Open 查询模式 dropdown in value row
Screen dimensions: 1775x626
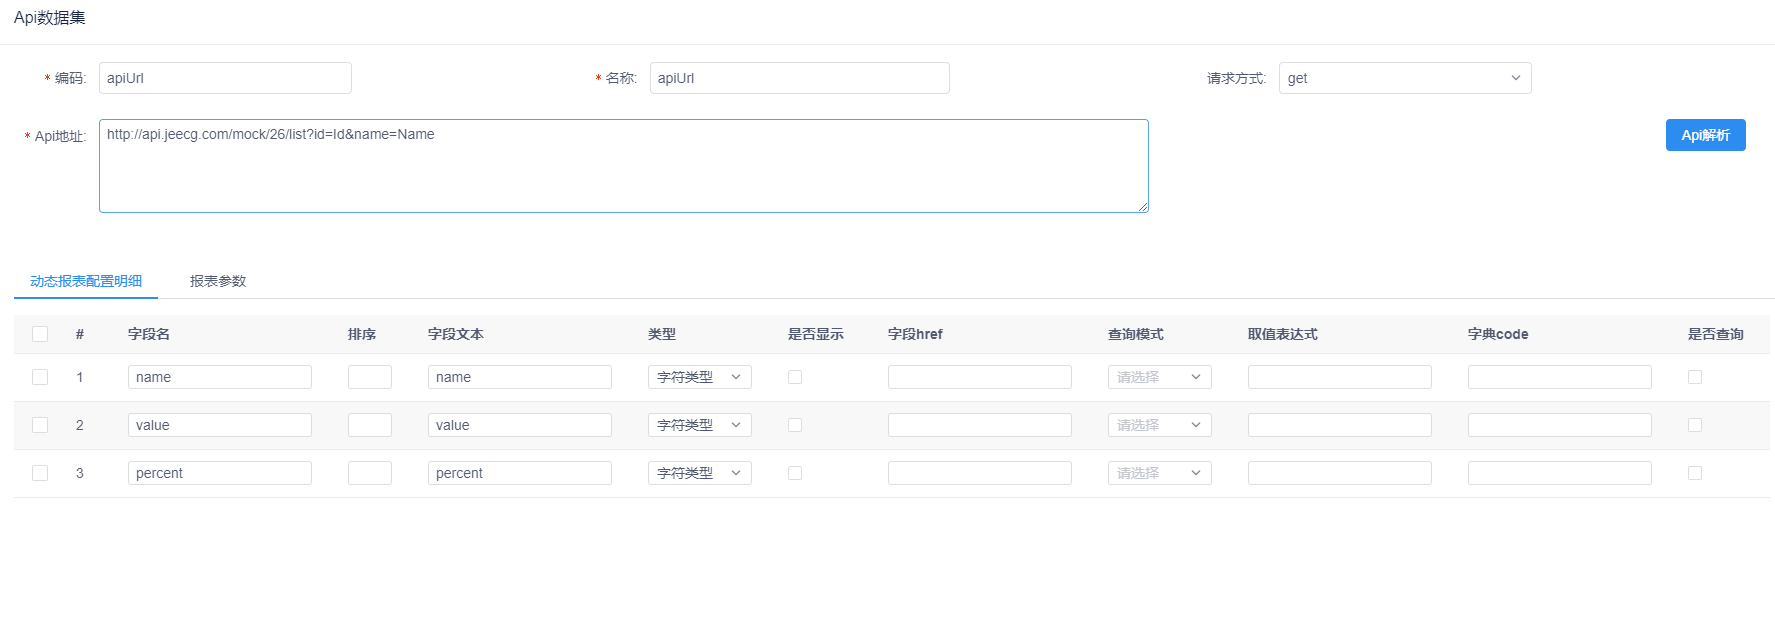[x=1160, y=425]
